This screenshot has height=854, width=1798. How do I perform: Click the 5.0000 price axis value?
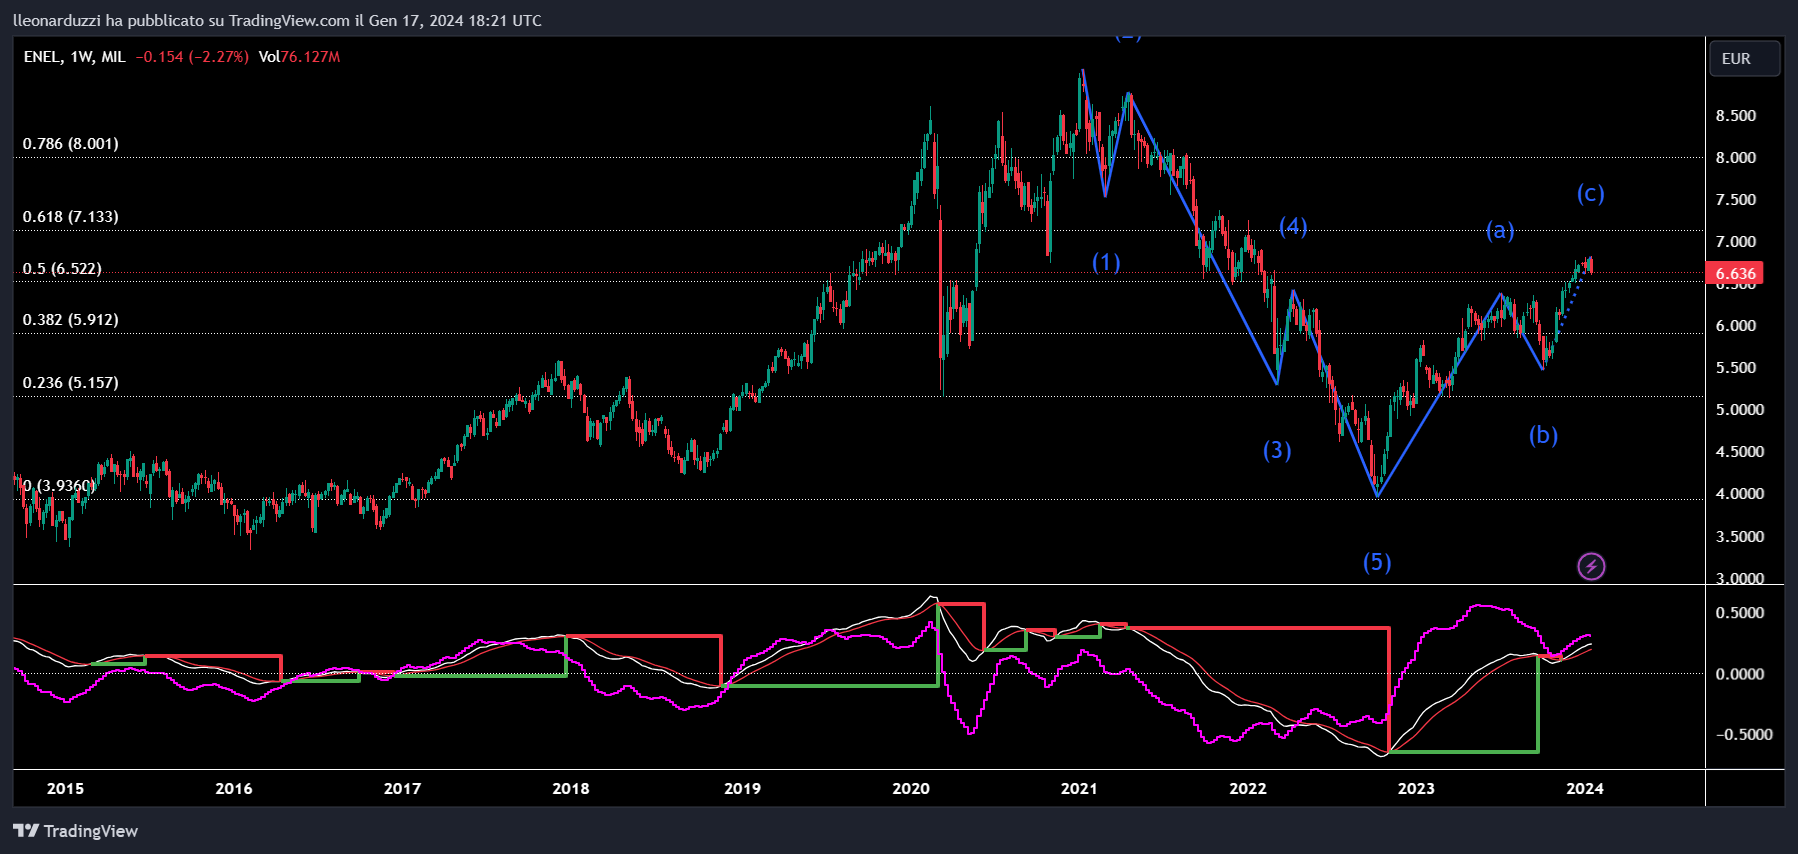(x=1740, y=410)
